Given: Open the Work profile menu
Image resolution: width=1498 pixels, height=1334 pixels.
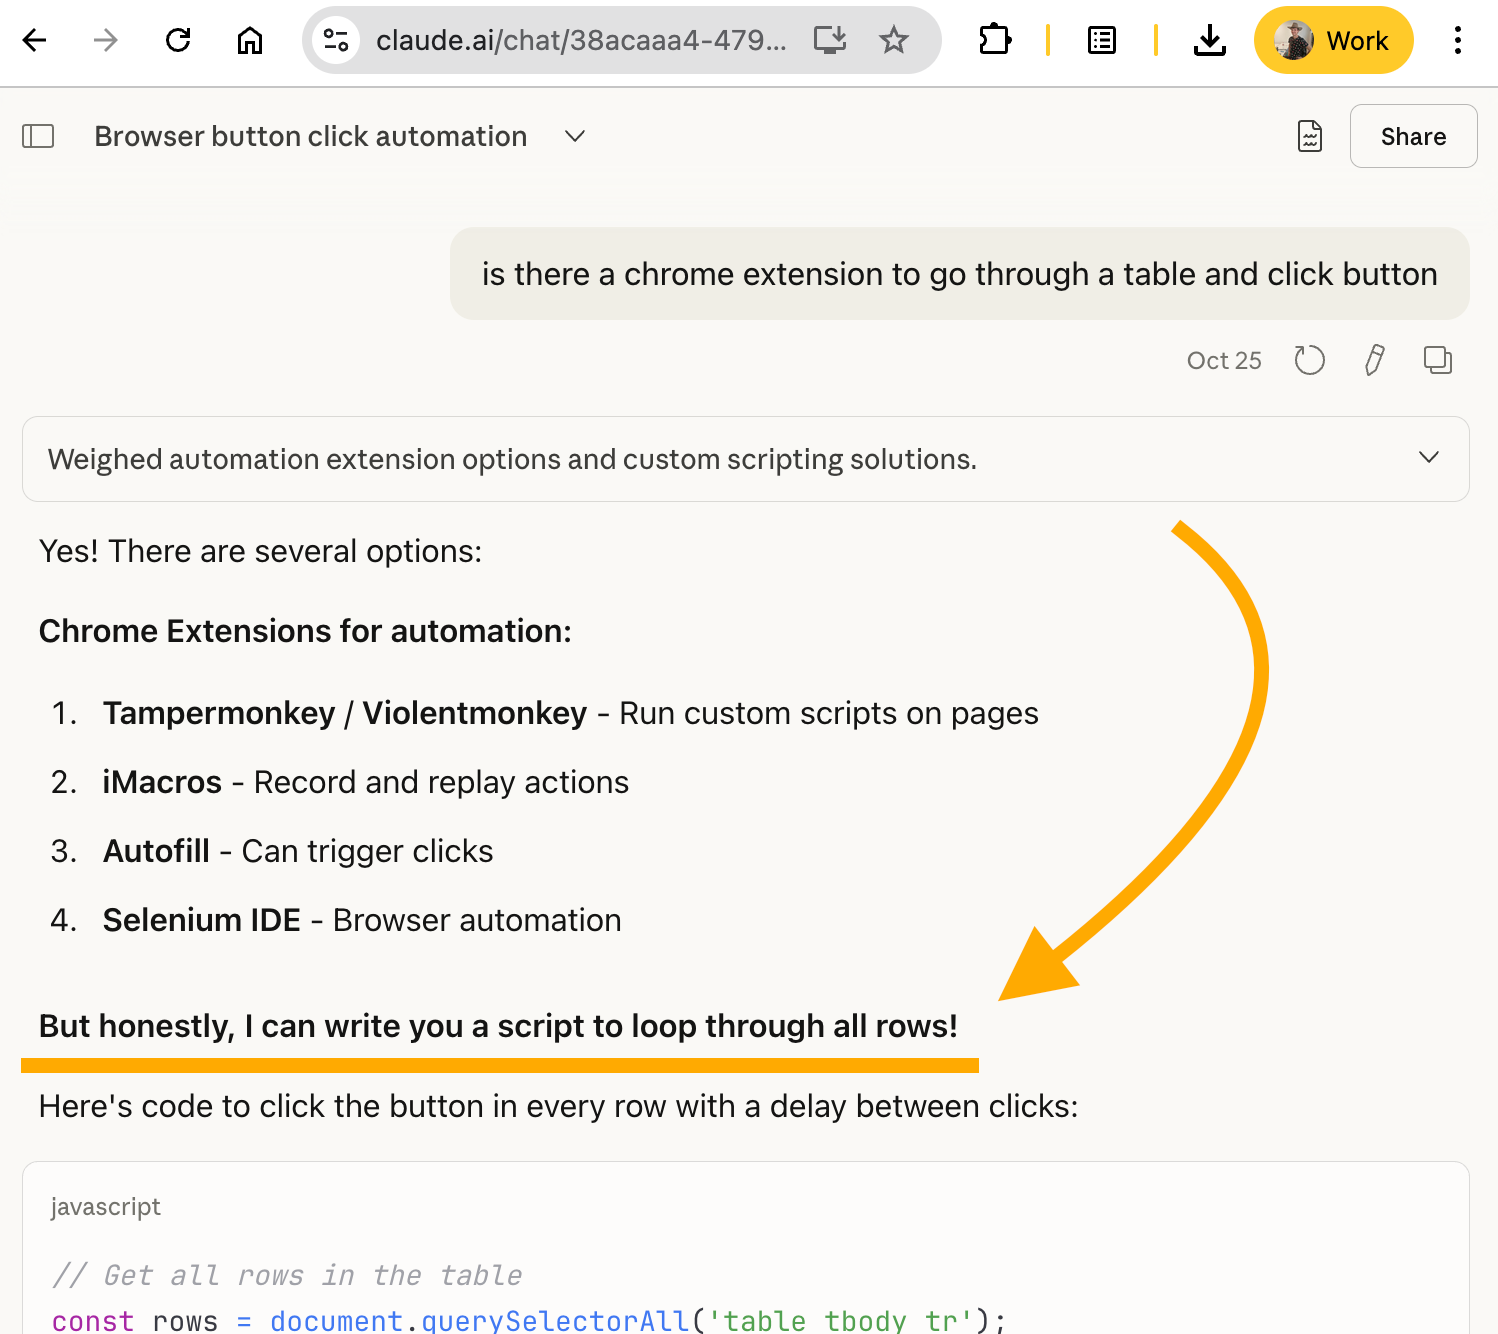Looking at the screenshot, I should pyautogui.click(x=1333, y=40).
